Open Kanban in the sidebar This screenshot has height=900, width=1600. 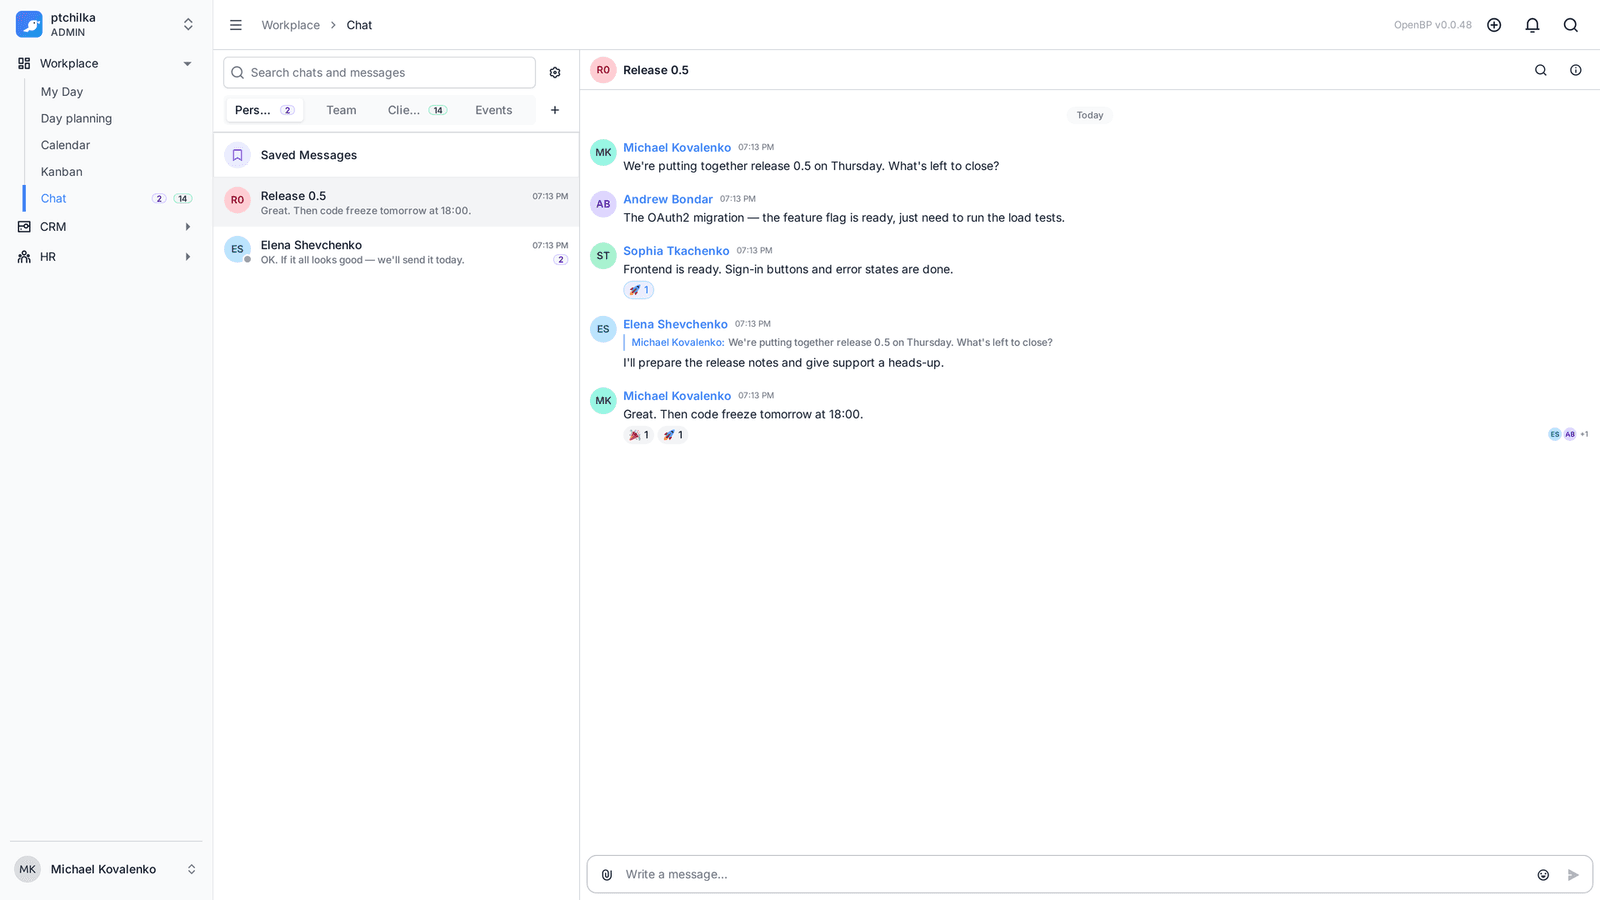pyautogui.click(x=62, y=172)
